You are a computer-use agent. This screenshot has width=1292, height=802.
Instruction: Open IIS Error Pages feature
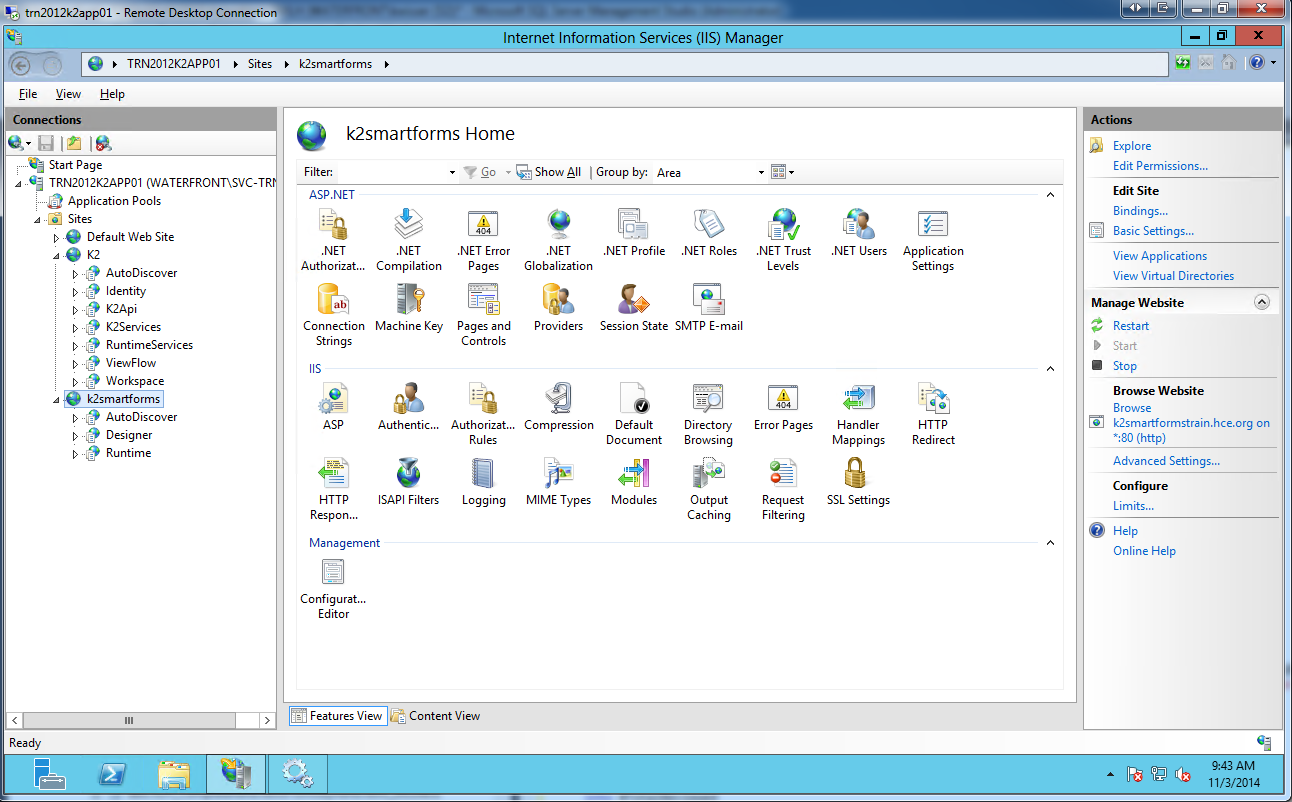click(783, 407)
